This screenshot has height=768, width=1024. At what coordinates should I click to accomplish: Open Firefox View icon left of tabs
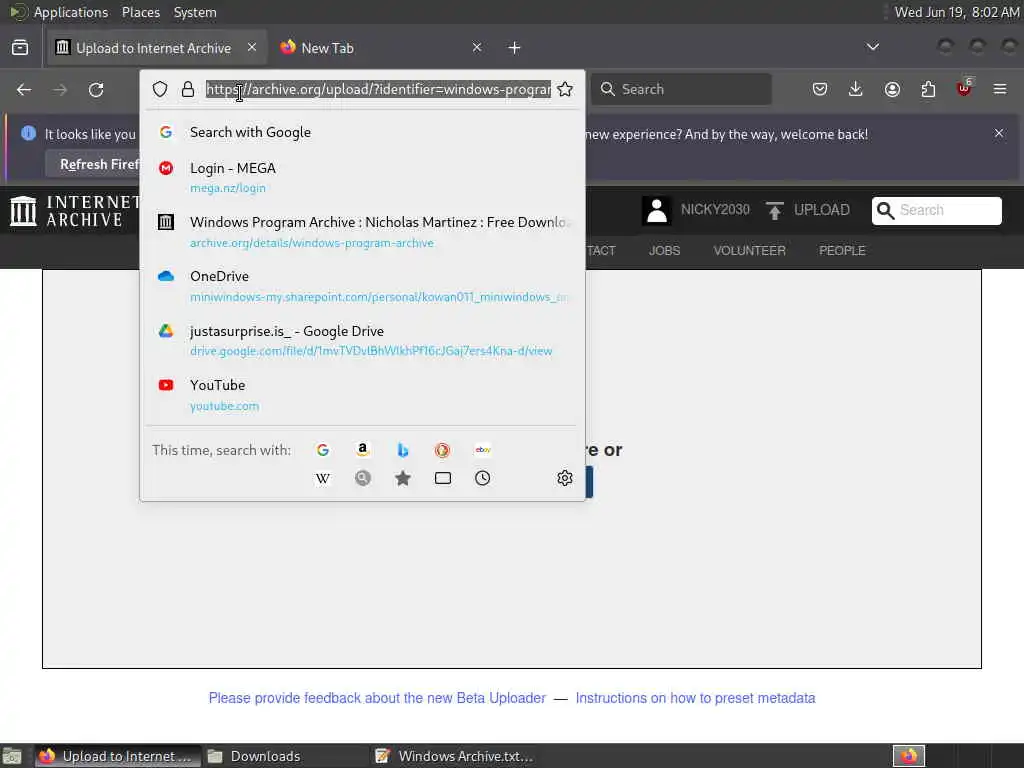(20, 48)
